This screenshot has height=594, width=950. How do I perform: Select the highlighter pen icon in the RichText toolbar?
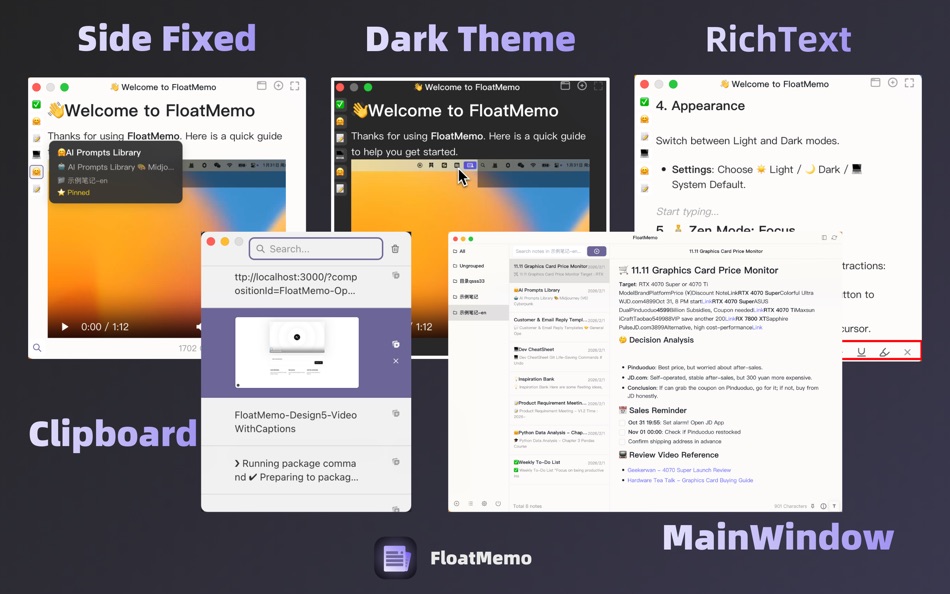tap(885, 352)
